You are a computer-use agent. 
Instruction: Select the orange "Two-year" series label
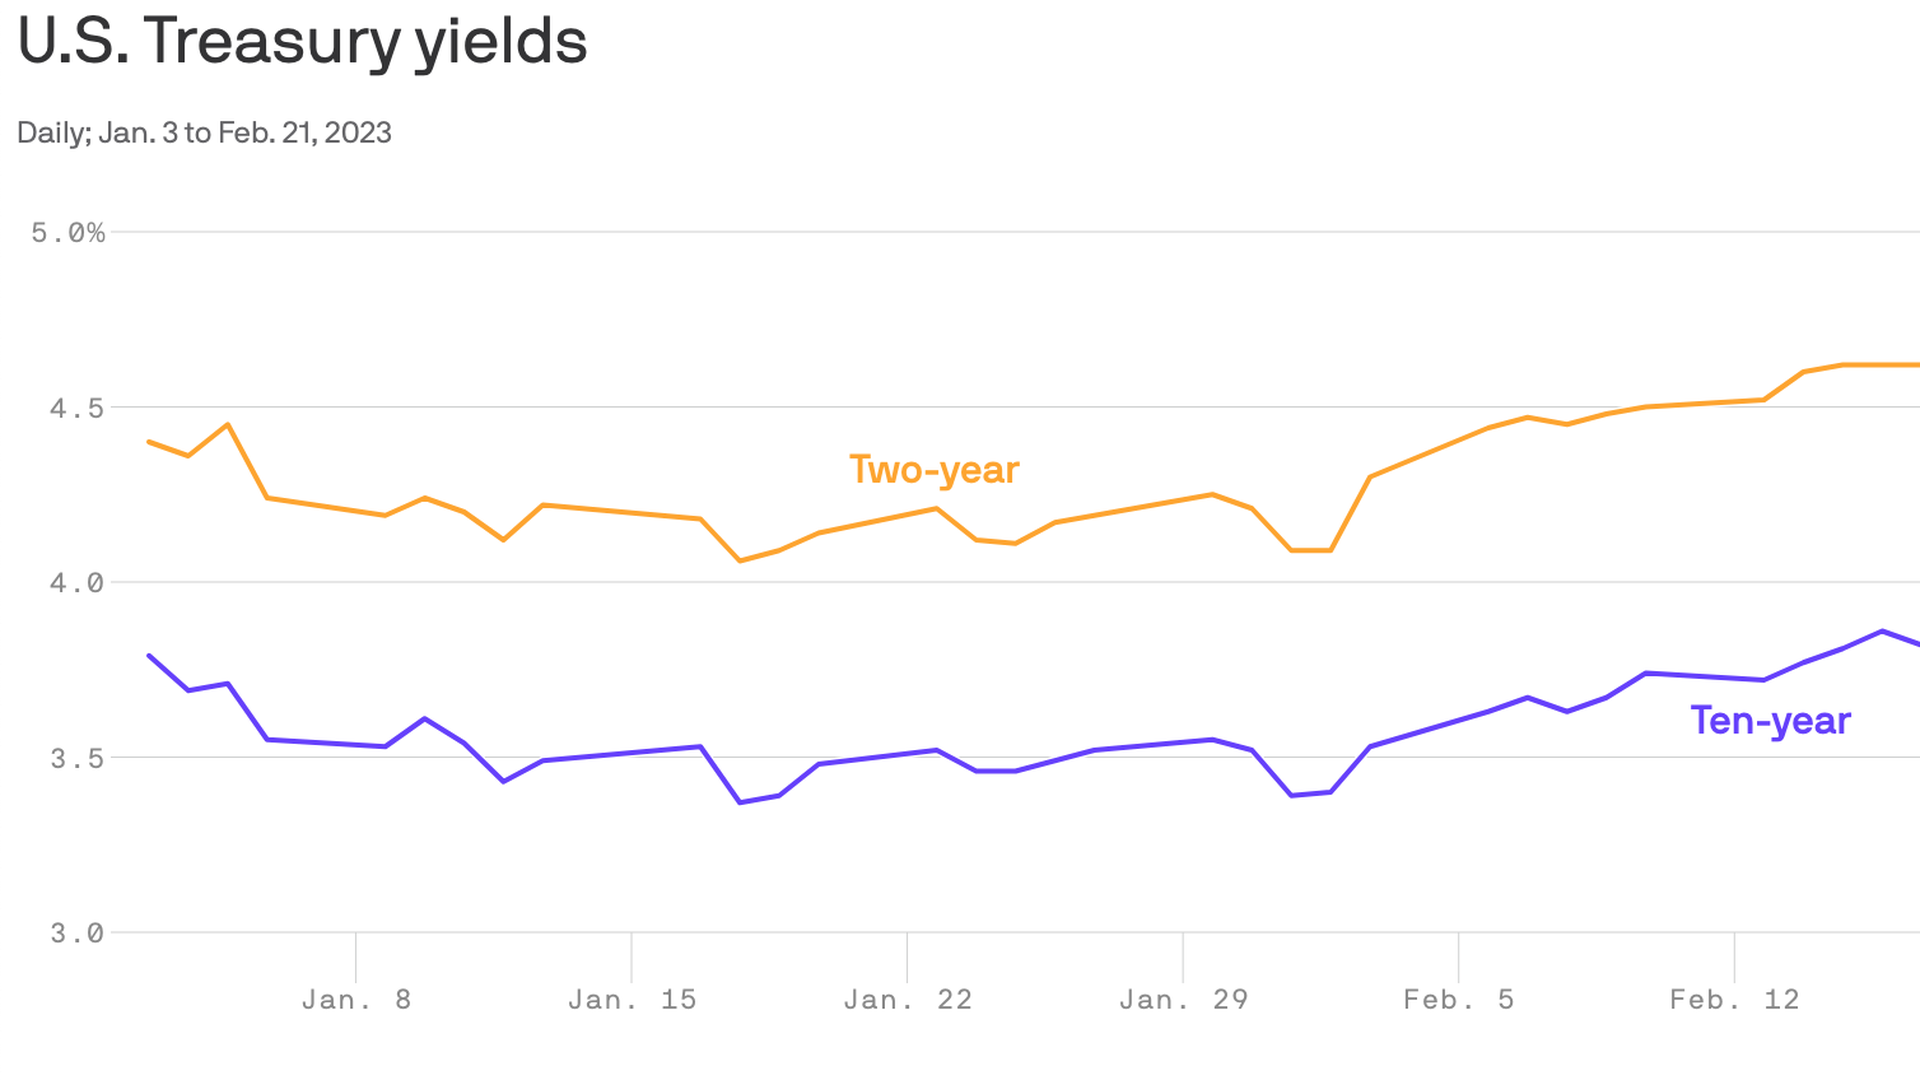934,470
